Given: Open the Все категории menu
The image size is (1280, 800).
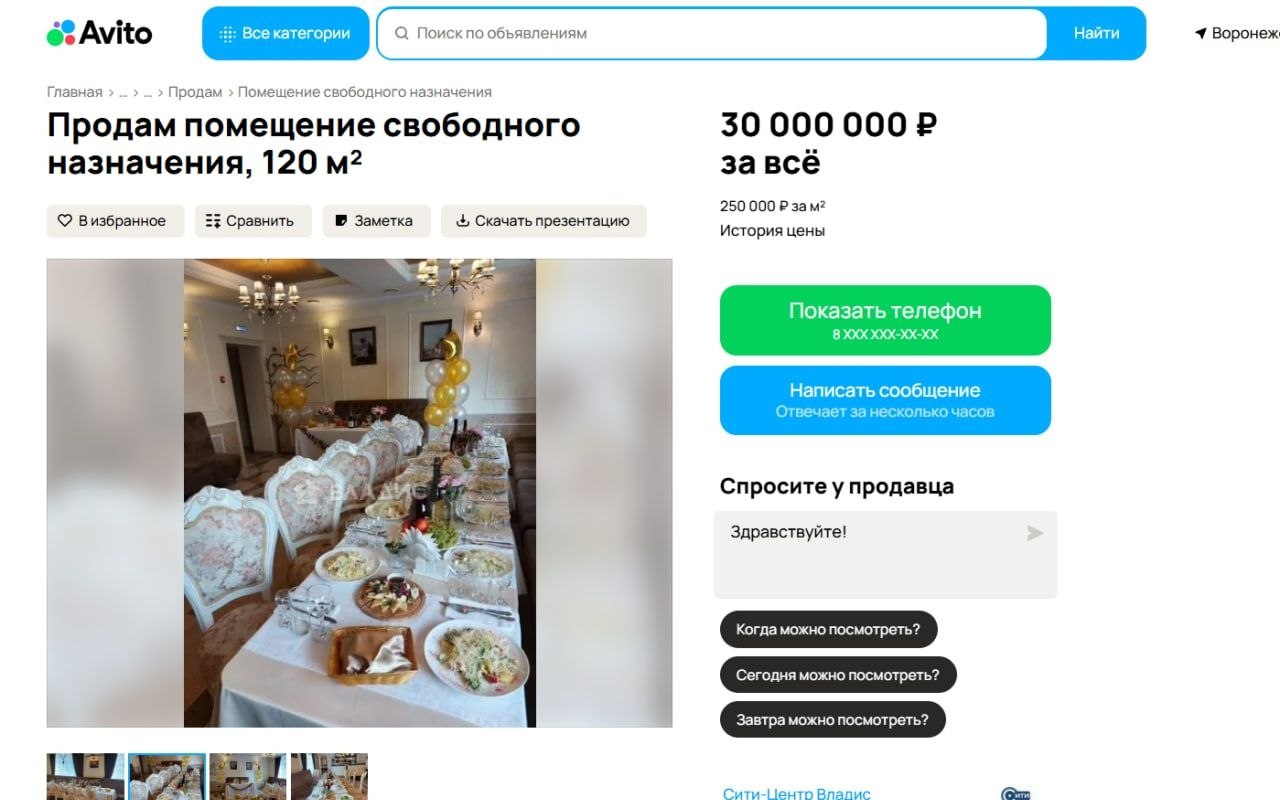Looking at the screenshot, I should coord(286,33).
